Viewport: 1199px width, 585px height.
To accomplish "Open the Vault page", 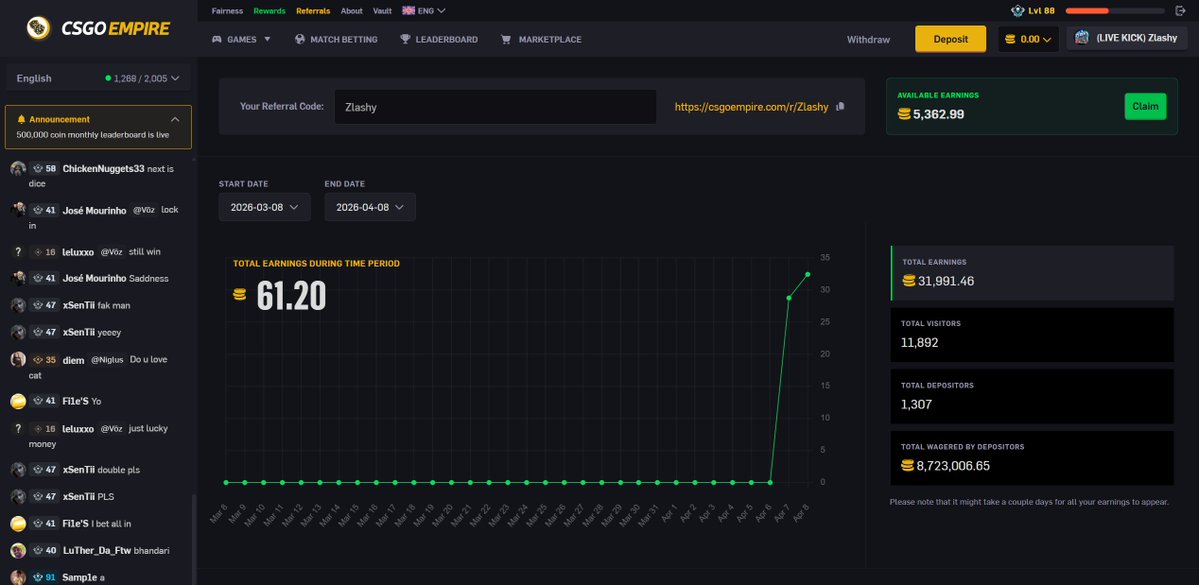I will coord(382,11).
